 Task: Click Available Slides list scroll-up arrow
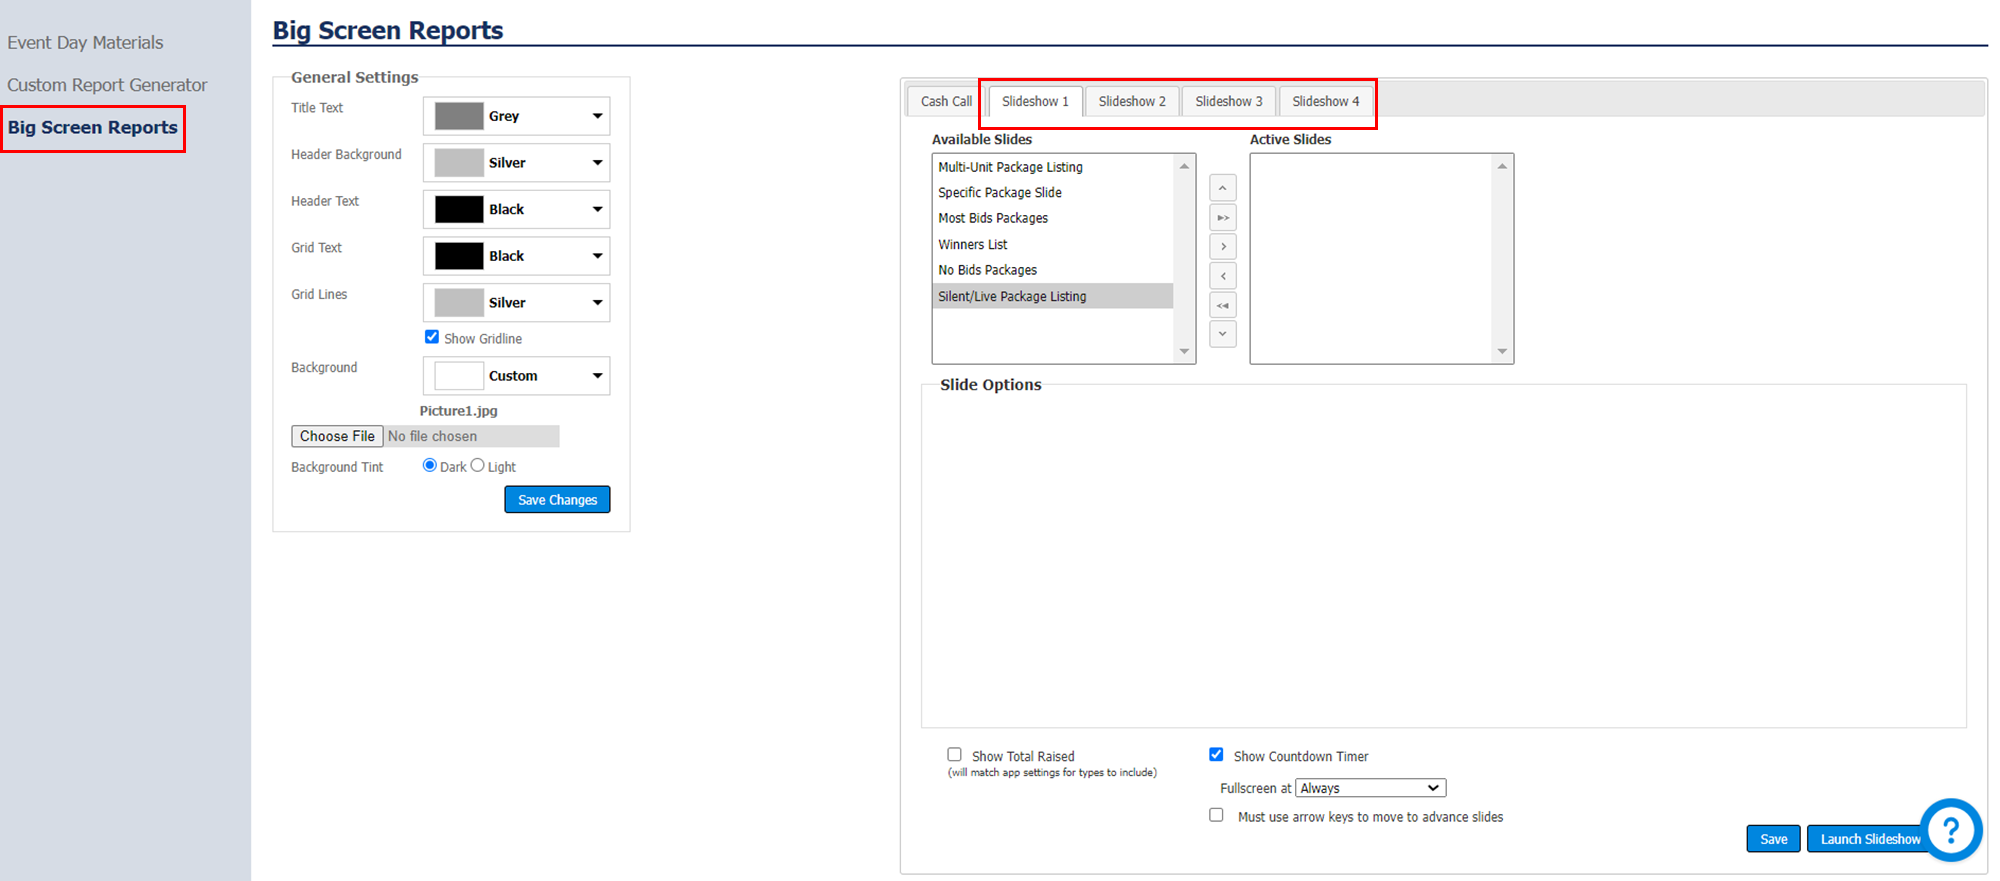pos(1184,166)
